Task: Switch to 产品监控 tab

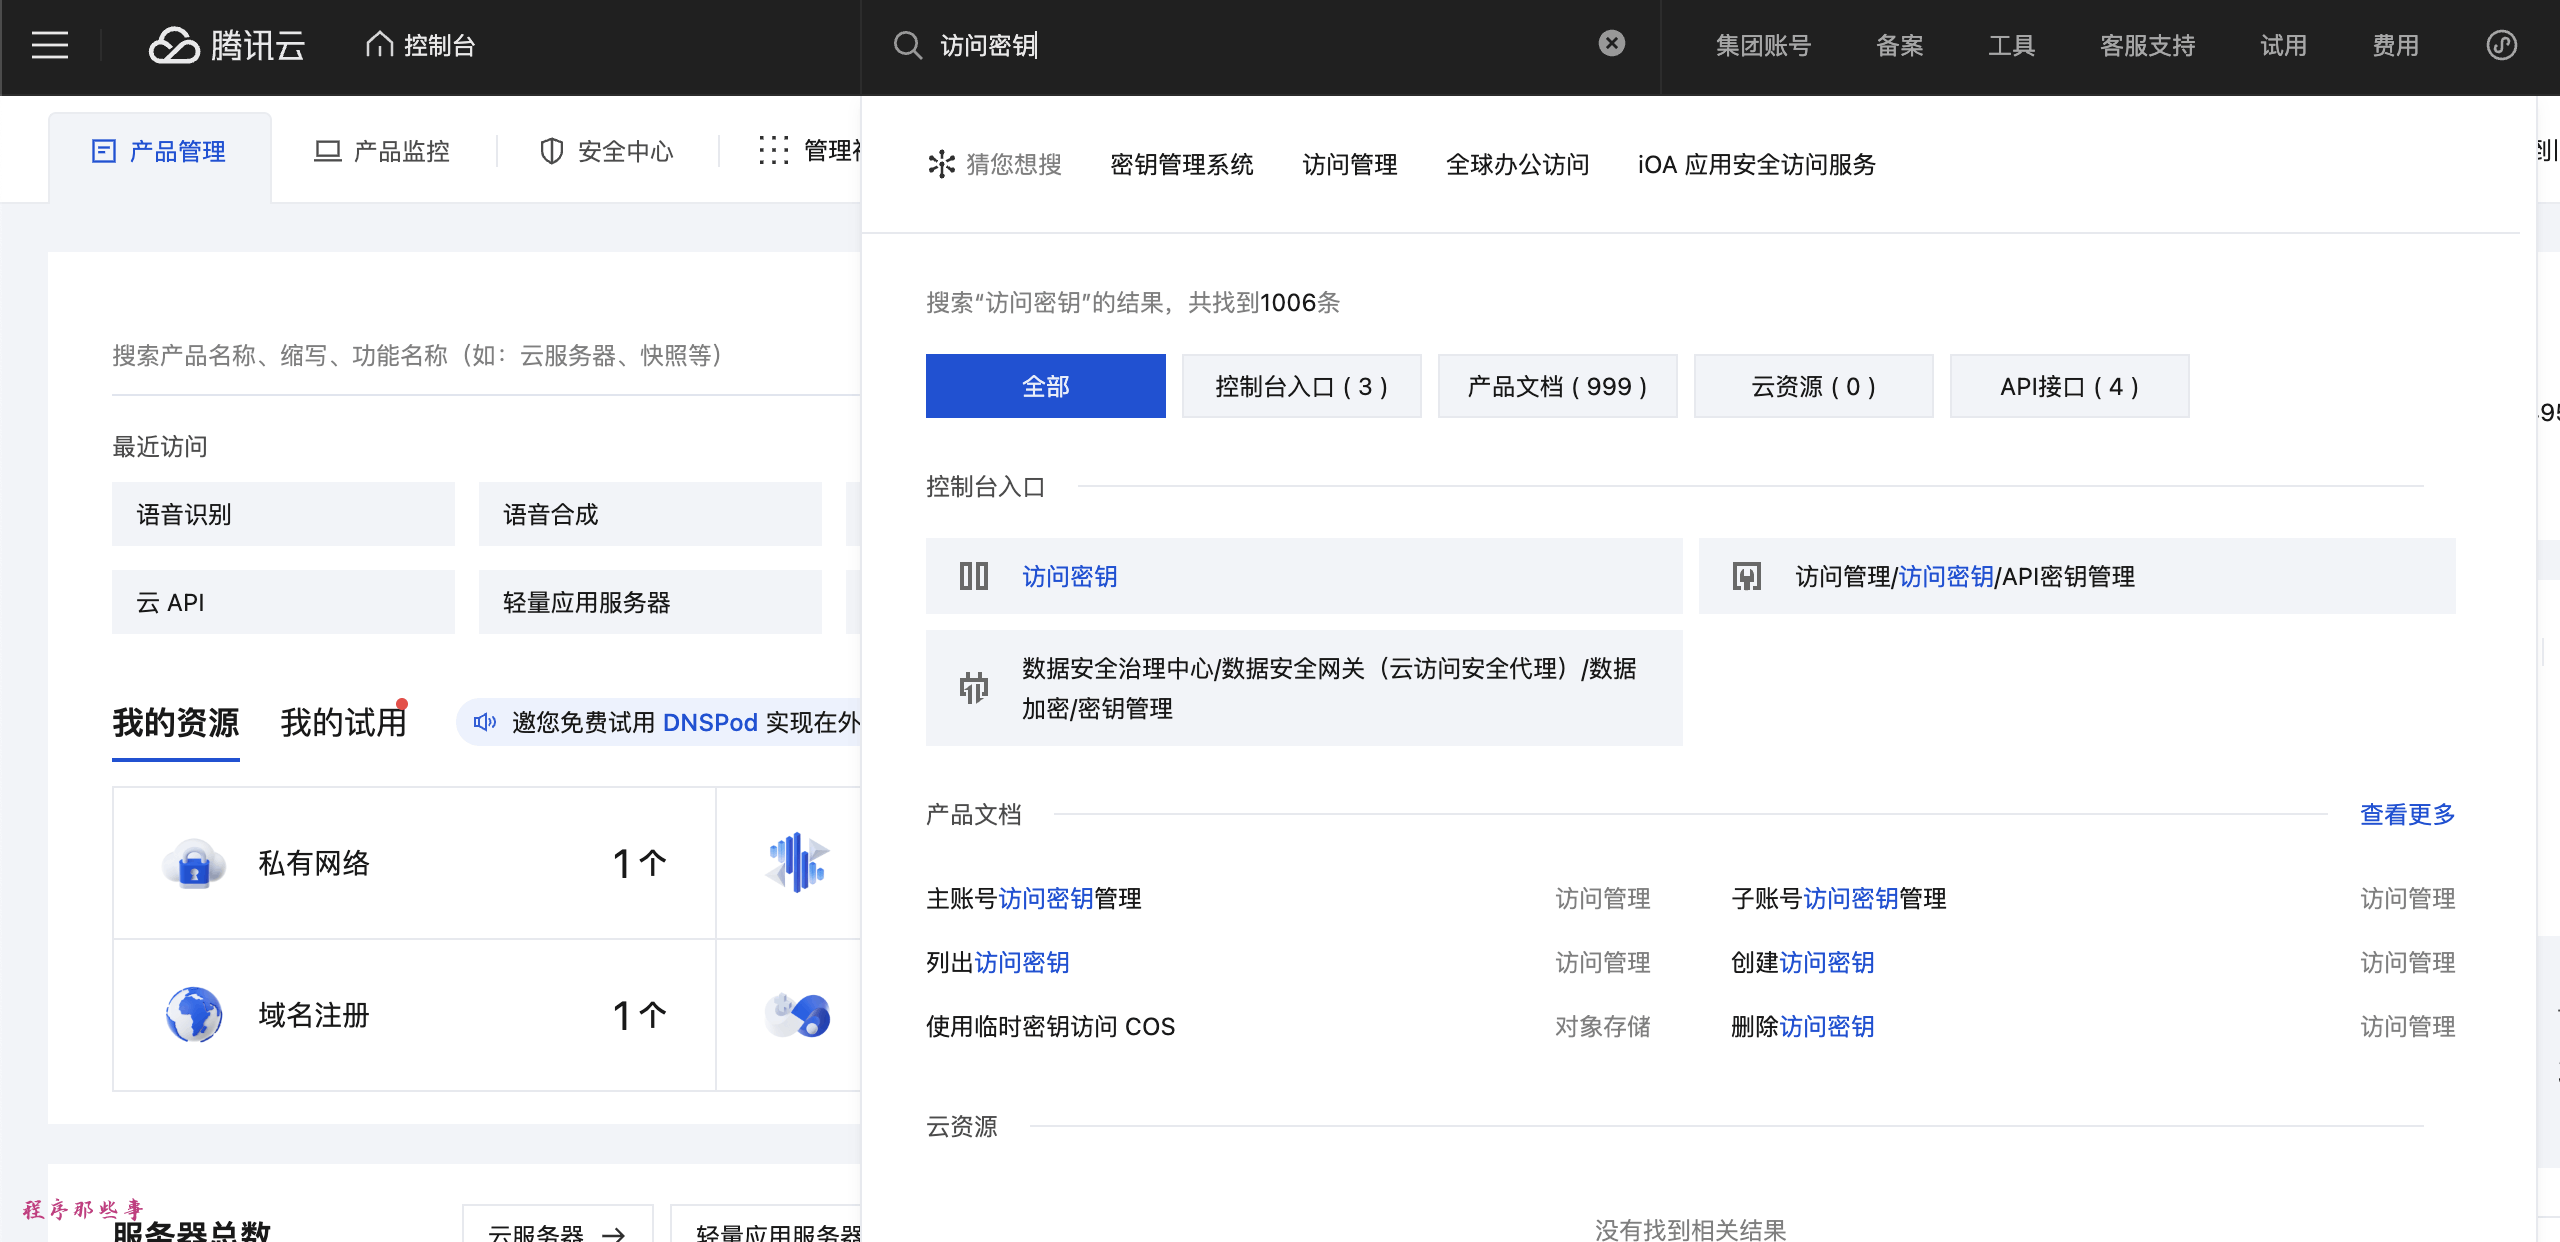Action: click(x=382, y=151)
